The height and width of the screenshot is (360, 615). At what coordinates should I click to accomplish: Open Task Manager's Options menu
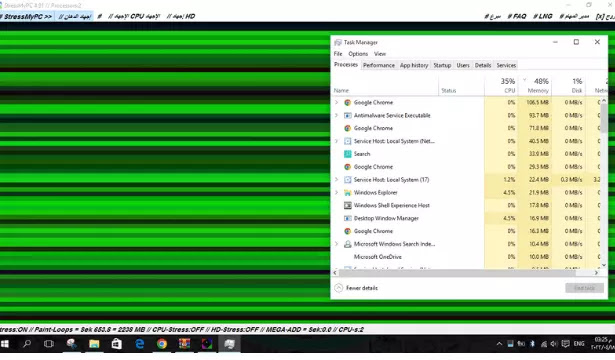tap(358, 54)
